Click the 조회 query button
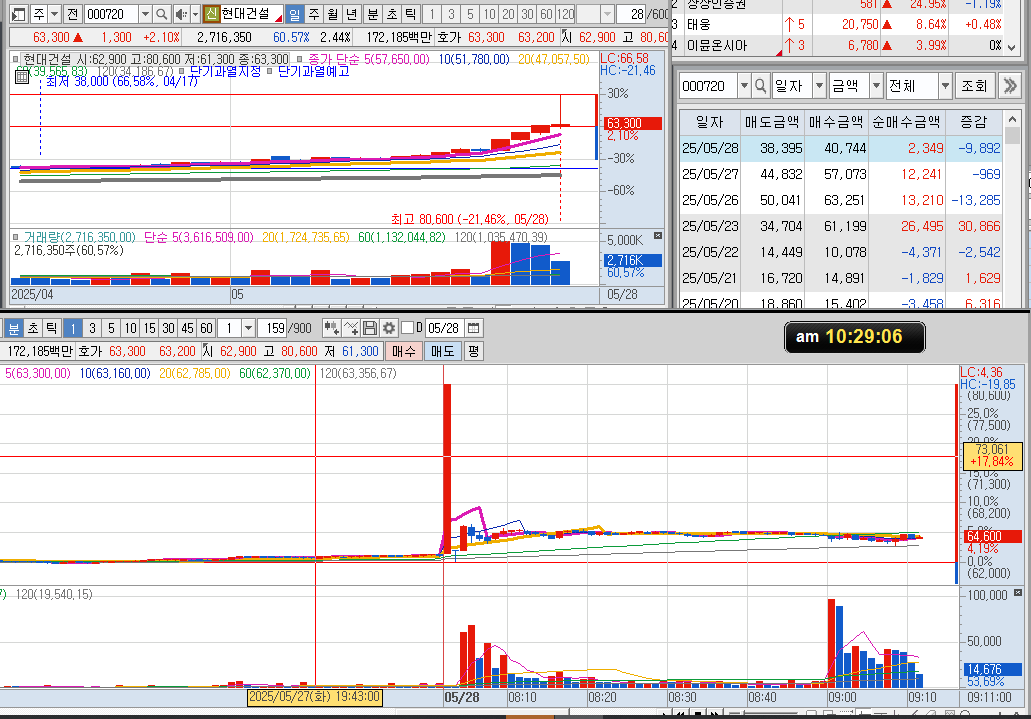 [x=974, y=86]
